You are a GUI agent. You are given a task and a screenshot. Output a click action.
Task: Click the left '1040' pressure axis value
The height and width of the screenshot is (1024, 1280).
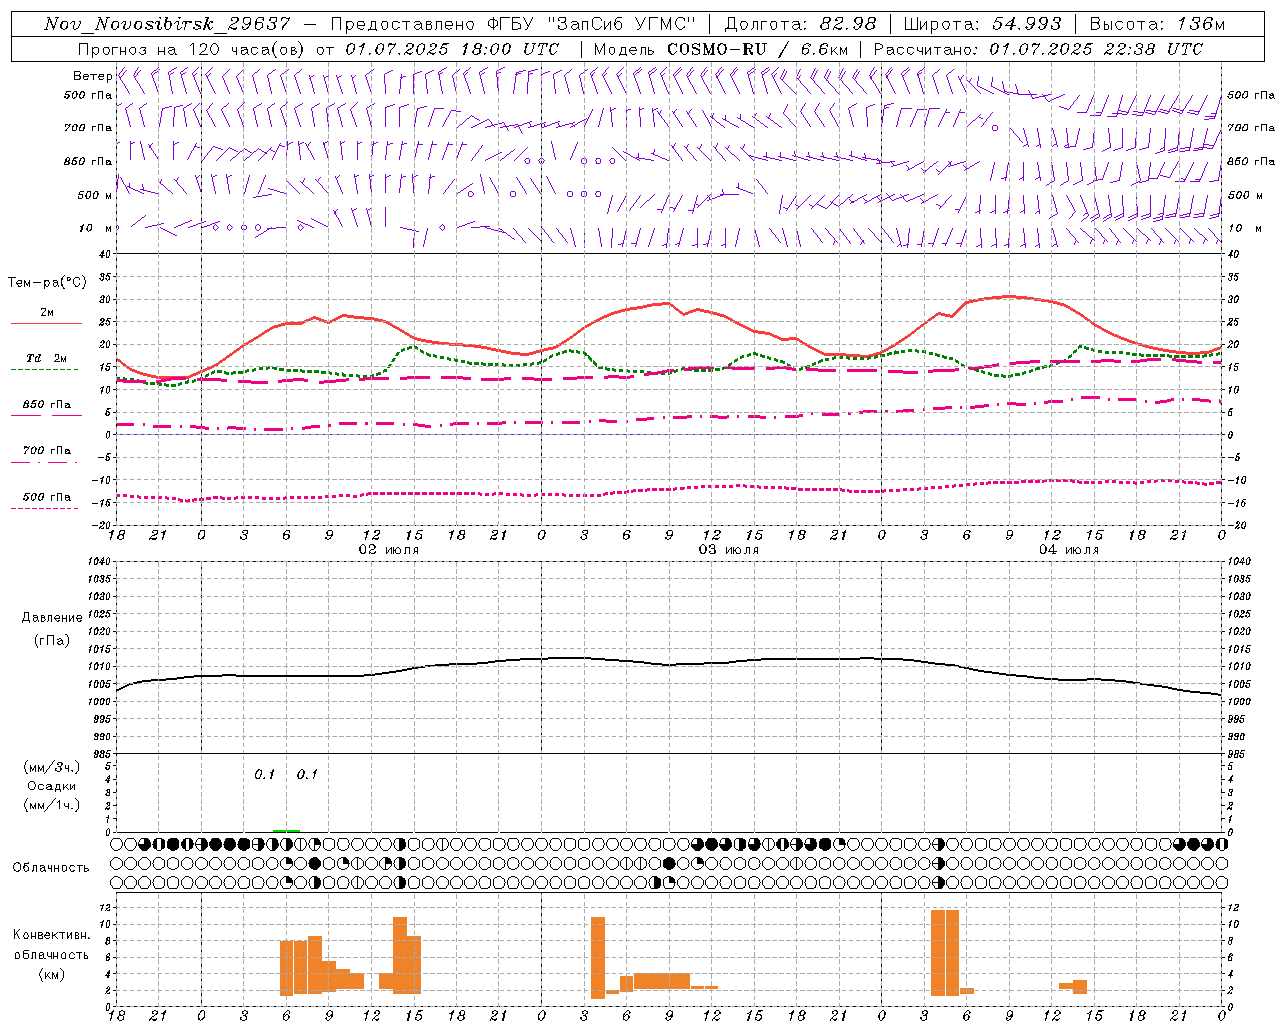point(99,561)
